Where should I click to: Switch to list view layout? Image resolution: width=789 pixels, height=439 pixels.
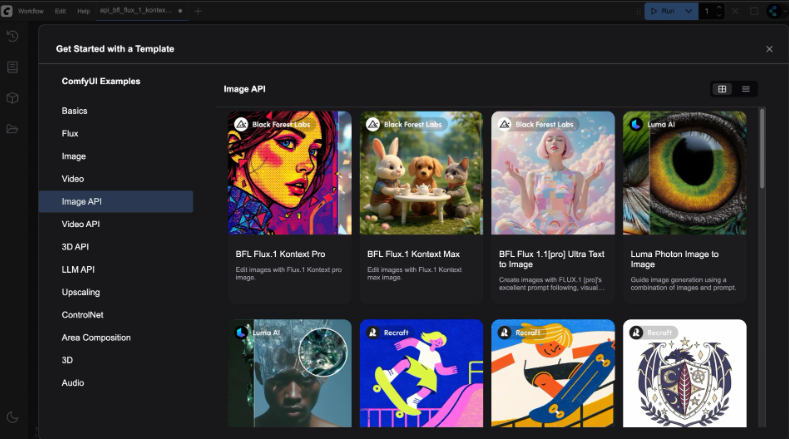pyautogui.click(x=746, y=89)
